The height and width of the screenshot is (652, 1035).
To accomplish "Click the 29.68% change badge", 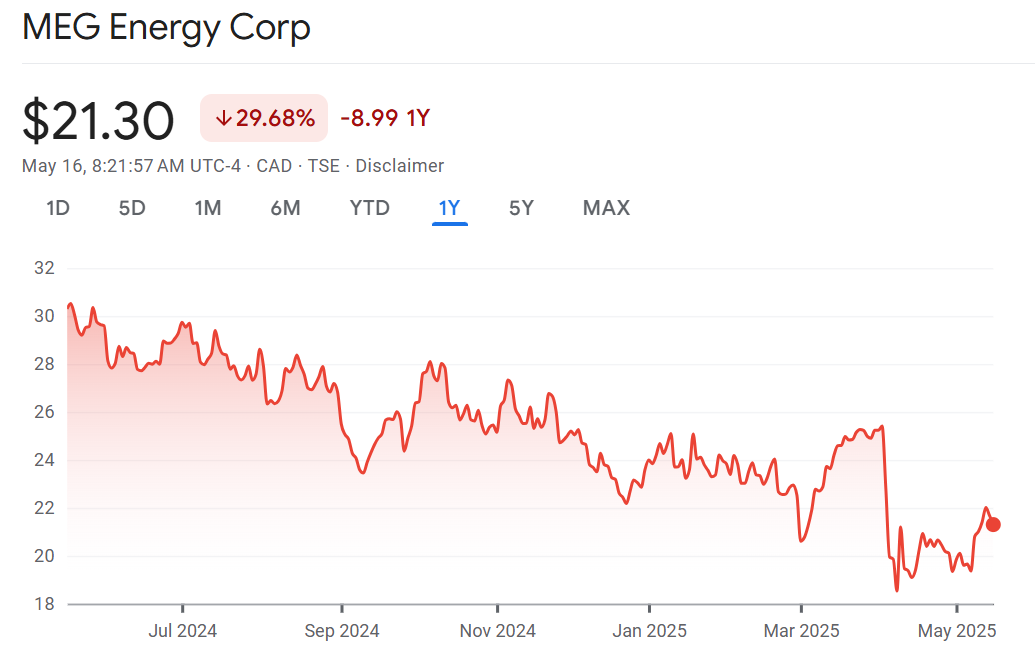I will click(264, 118).
